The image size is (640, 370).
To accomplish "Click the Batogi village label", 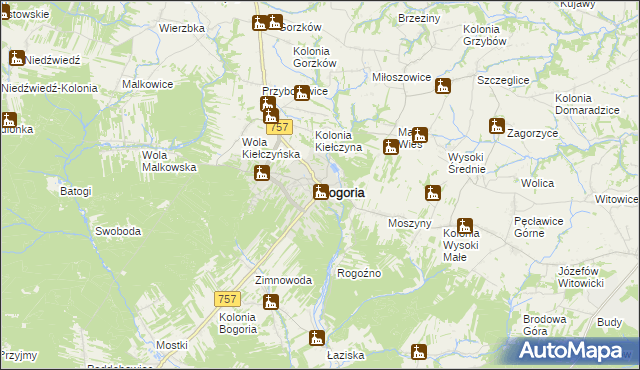I will 76,191.
